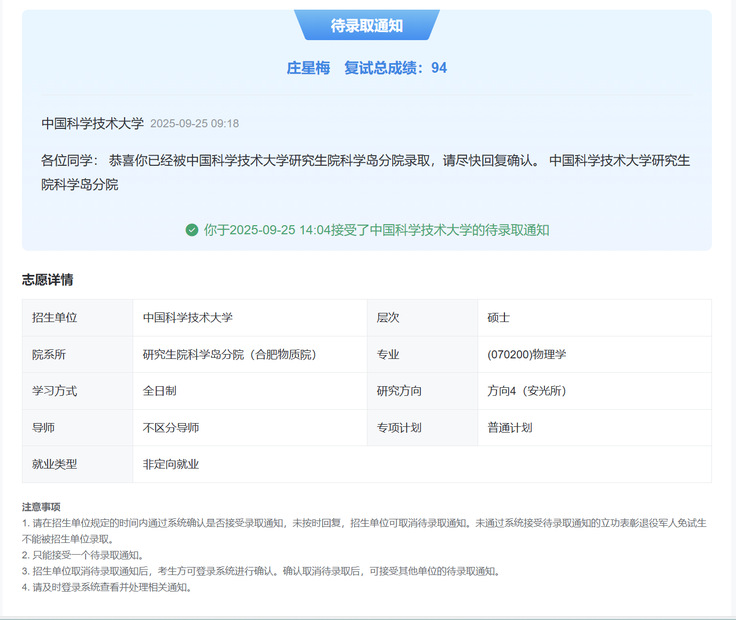Click the green checkmark acceptance icon

(192, 230)
